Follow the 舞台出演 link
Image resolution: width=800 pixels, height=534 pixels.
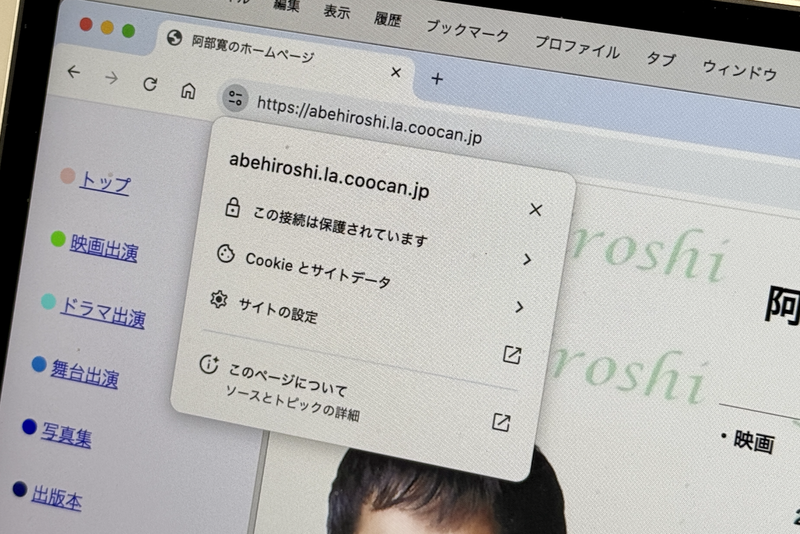pos(85,374)
